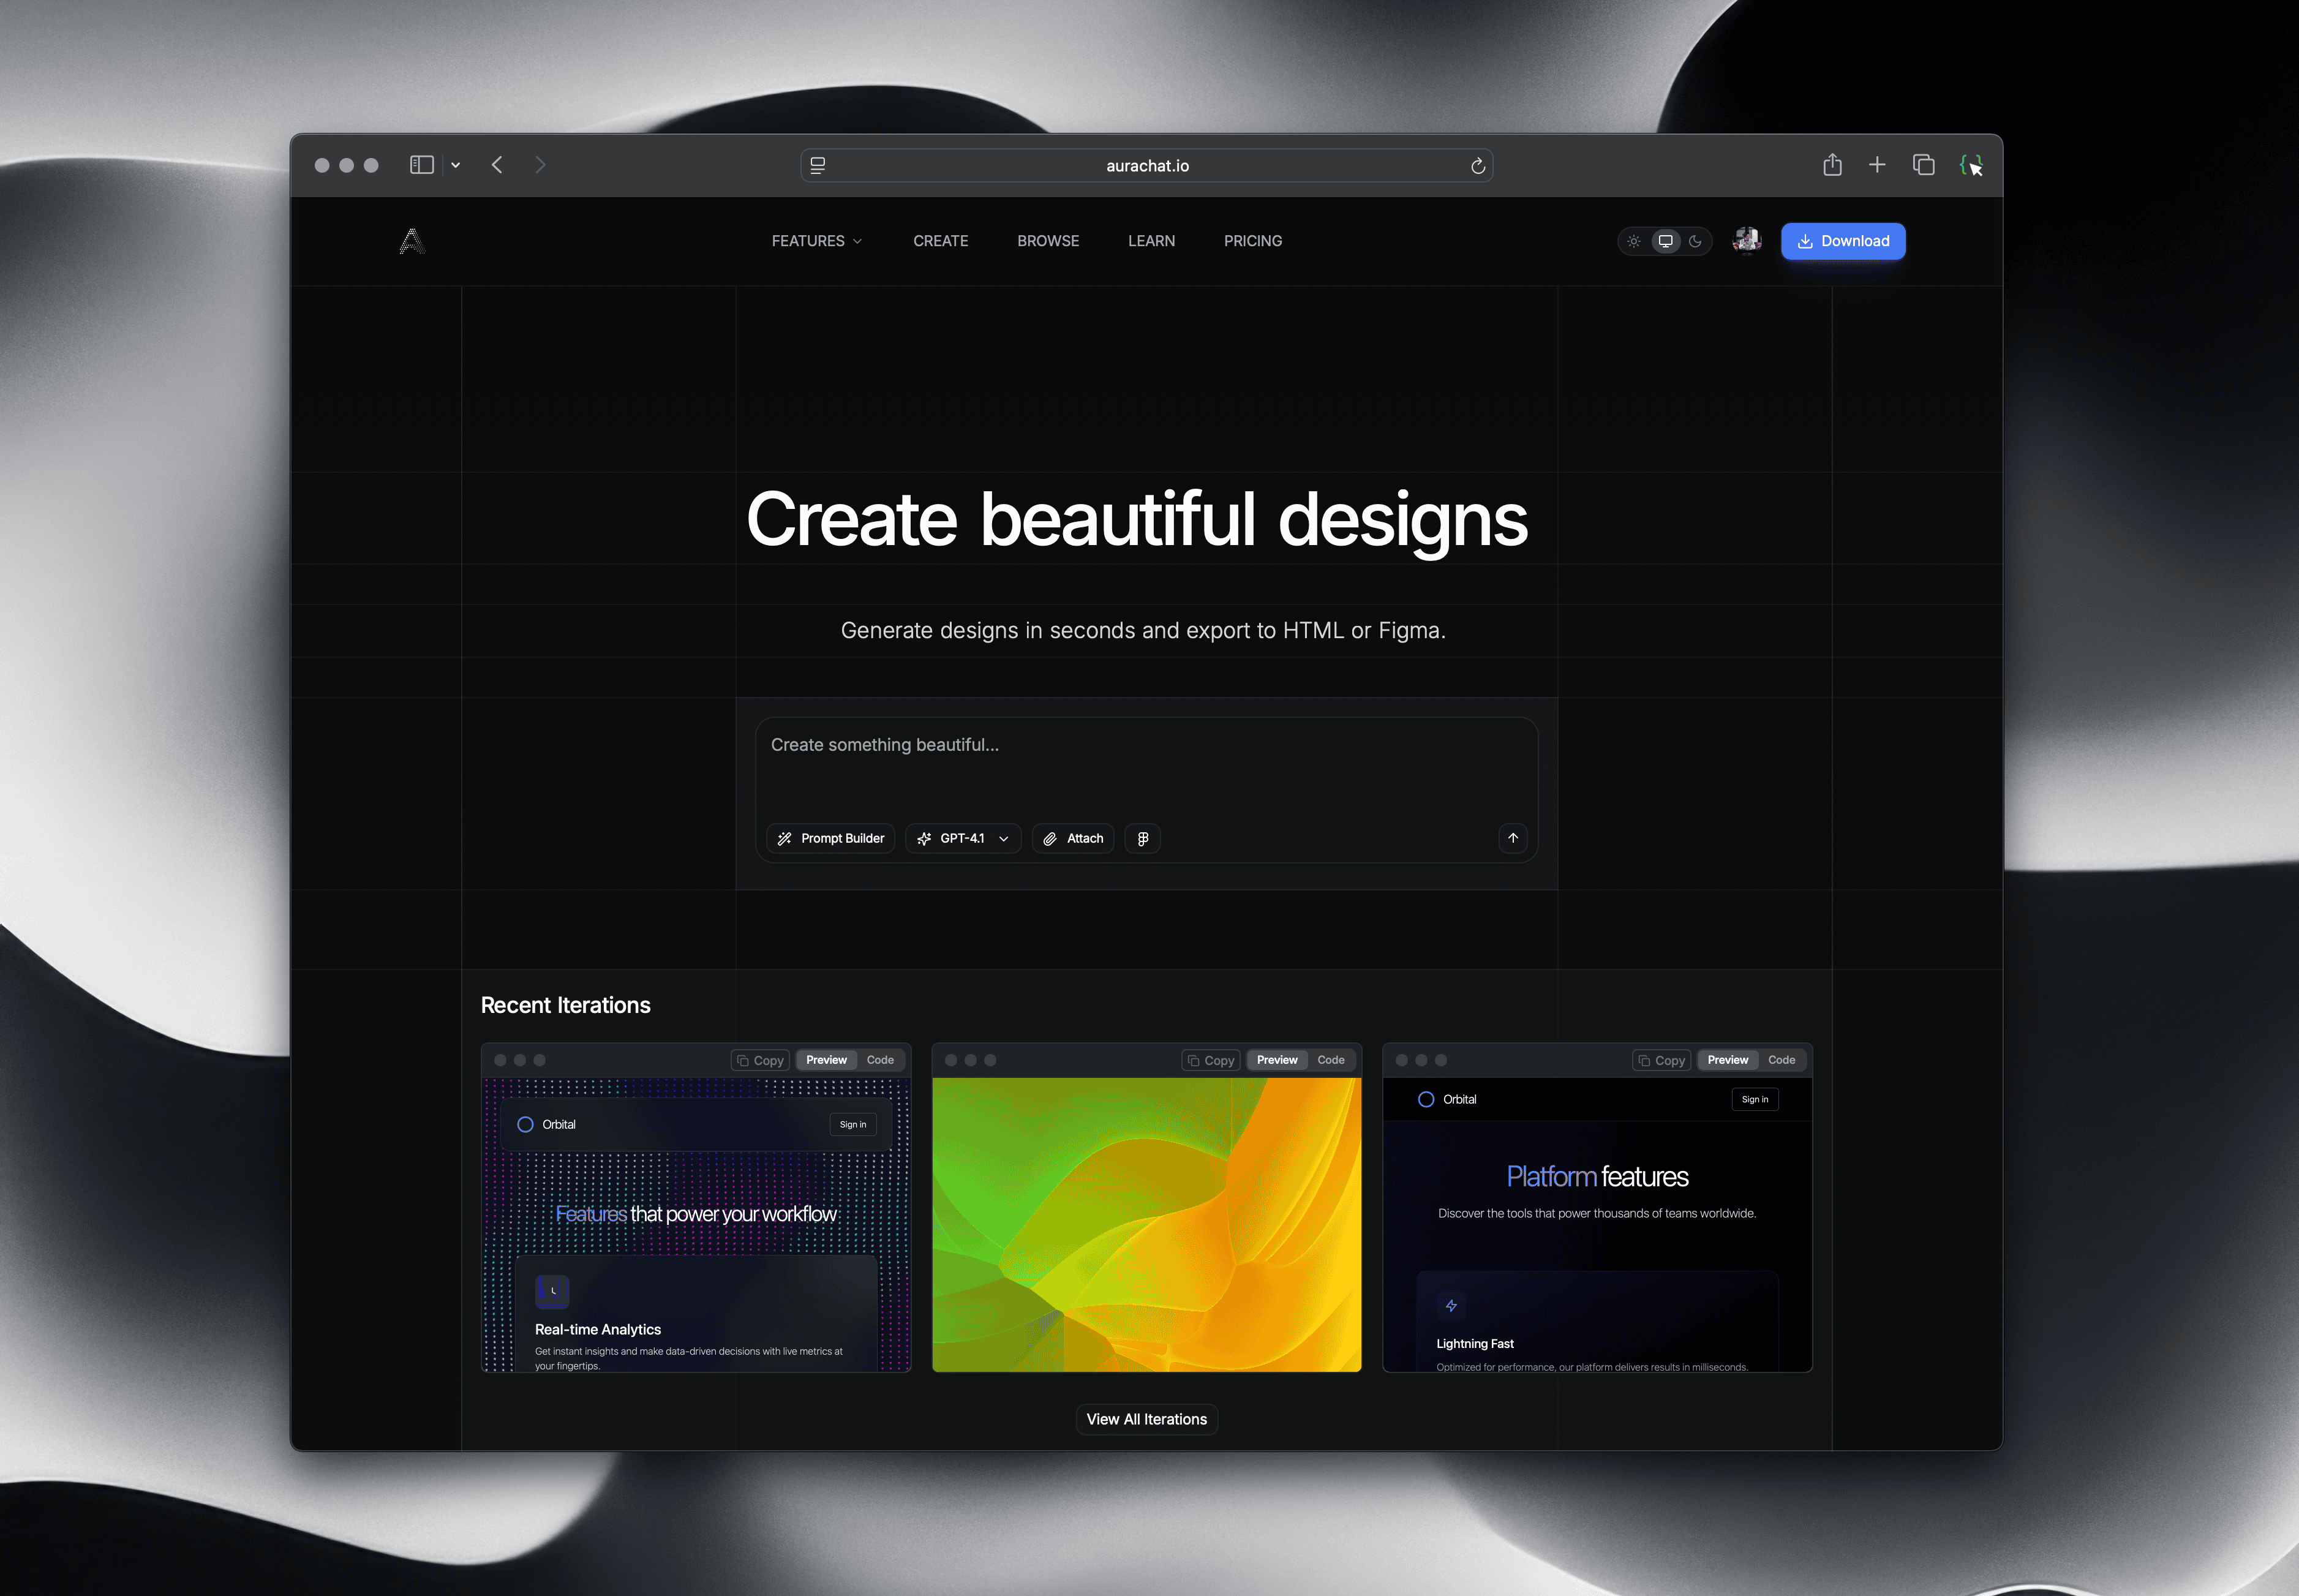Viewport: 2299px width, 1596px height.
Task: Select Preview tab on Platform features card
Action: point(1728,1060)
